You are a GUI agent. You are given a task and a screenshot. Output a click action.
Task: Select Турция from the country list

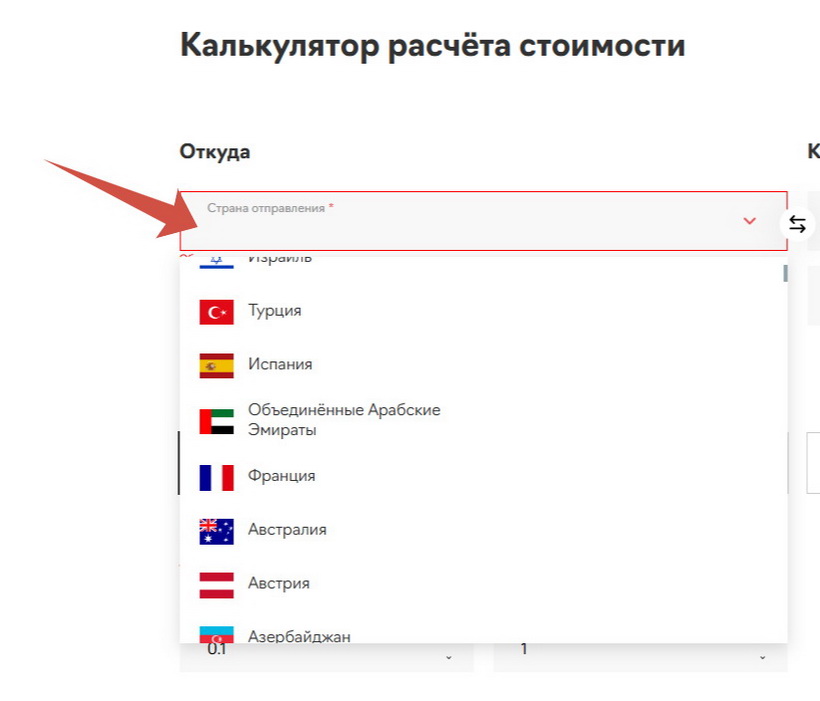275,311
